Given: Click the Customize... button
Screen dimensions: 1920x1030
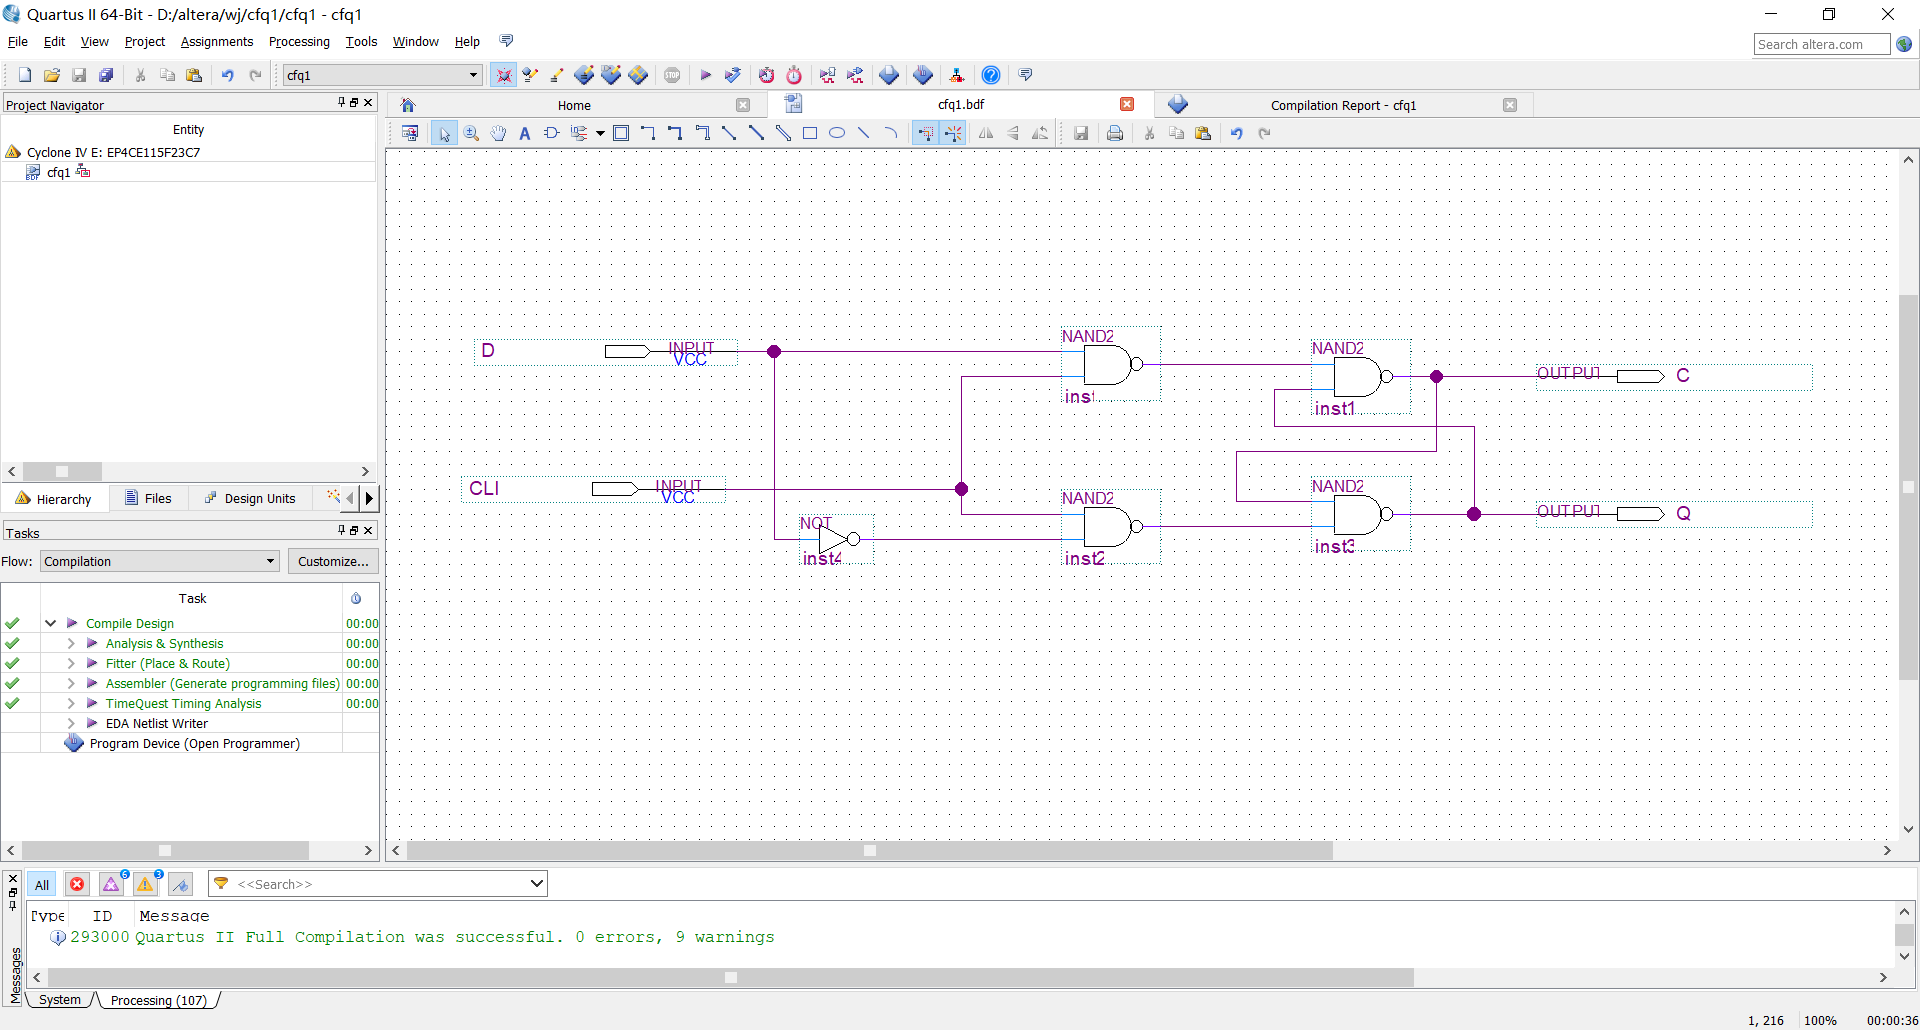Looking at the screenshot, I should click(x=333, y=561).
